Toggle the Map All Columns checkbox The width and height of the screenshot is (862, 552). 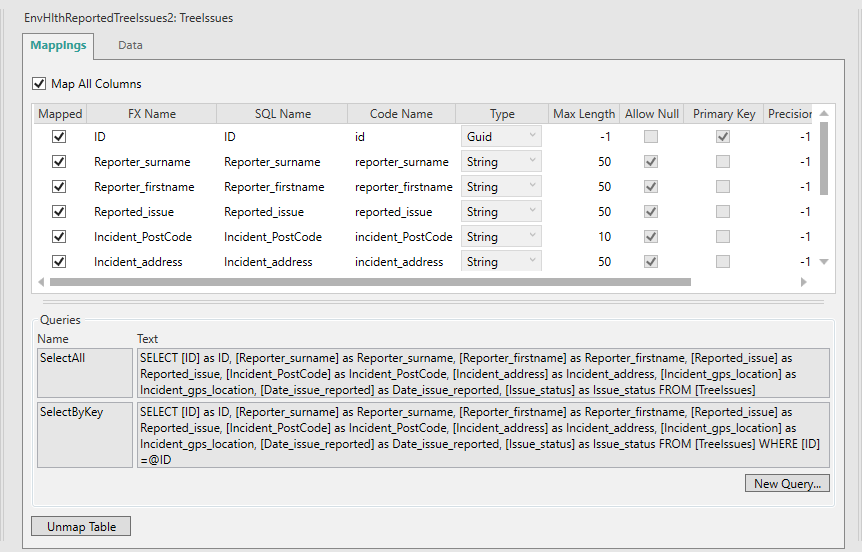(39, 84)
